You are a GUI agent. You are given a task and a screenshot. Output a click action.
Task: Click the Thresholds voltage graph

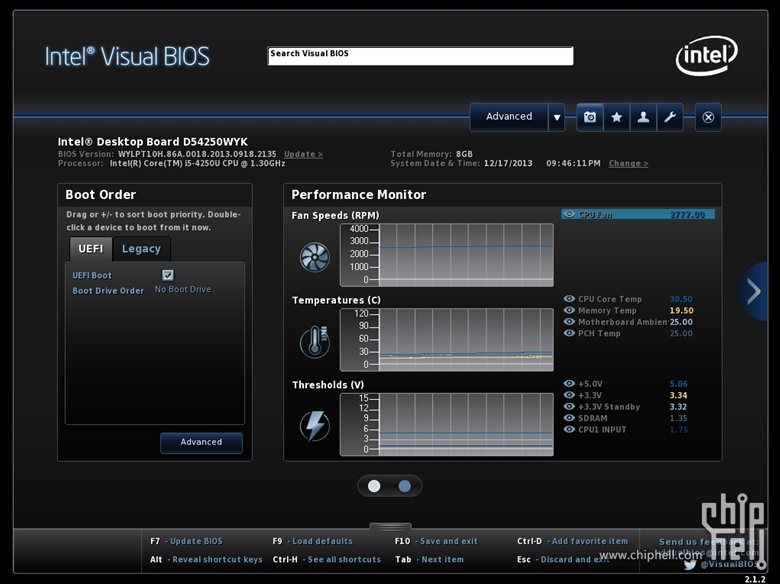point(447,424)
